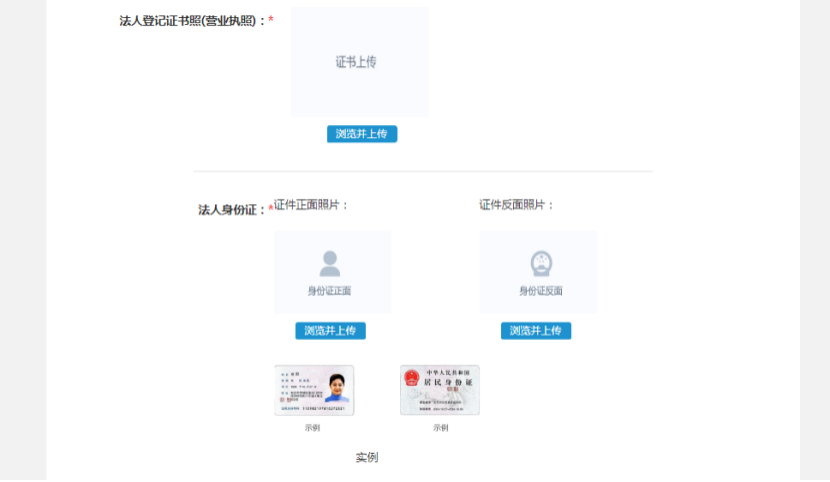Select the 证件反面照片 label
Screen dimensions: 830x482
[x=516, y=205]
